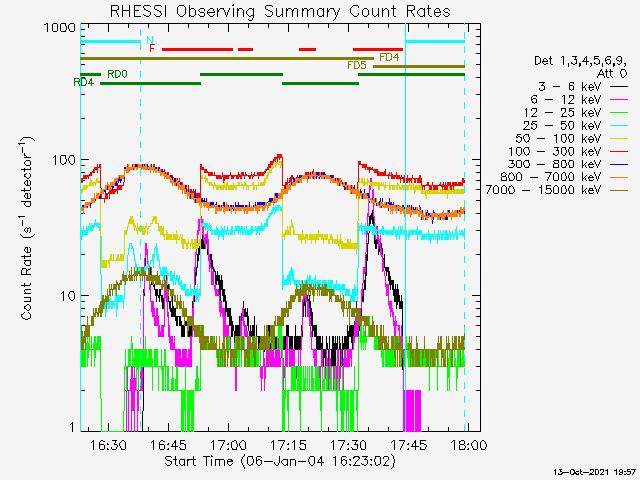
Task: Click the 17:30 time axis tick label
Action: [x=348, y=444]
